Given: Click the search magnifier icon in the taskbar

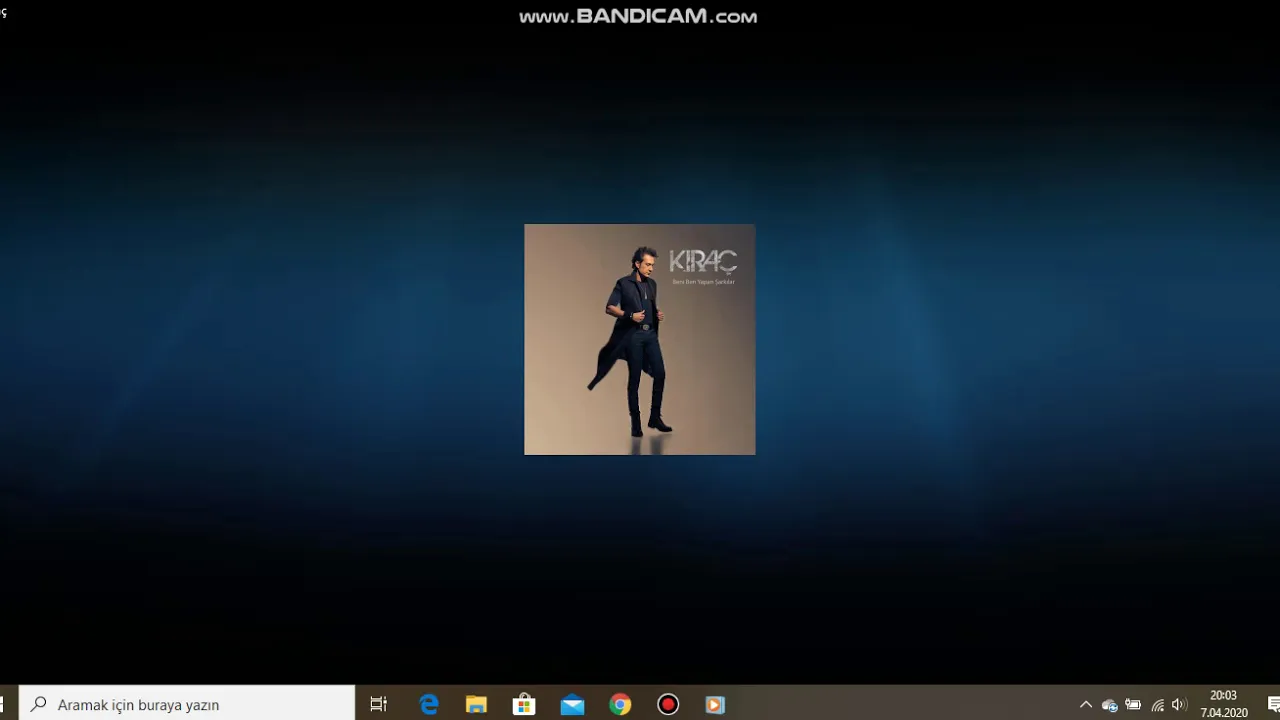Looking at the screenshot, I should pyautogui.click(x=39, y=704).
